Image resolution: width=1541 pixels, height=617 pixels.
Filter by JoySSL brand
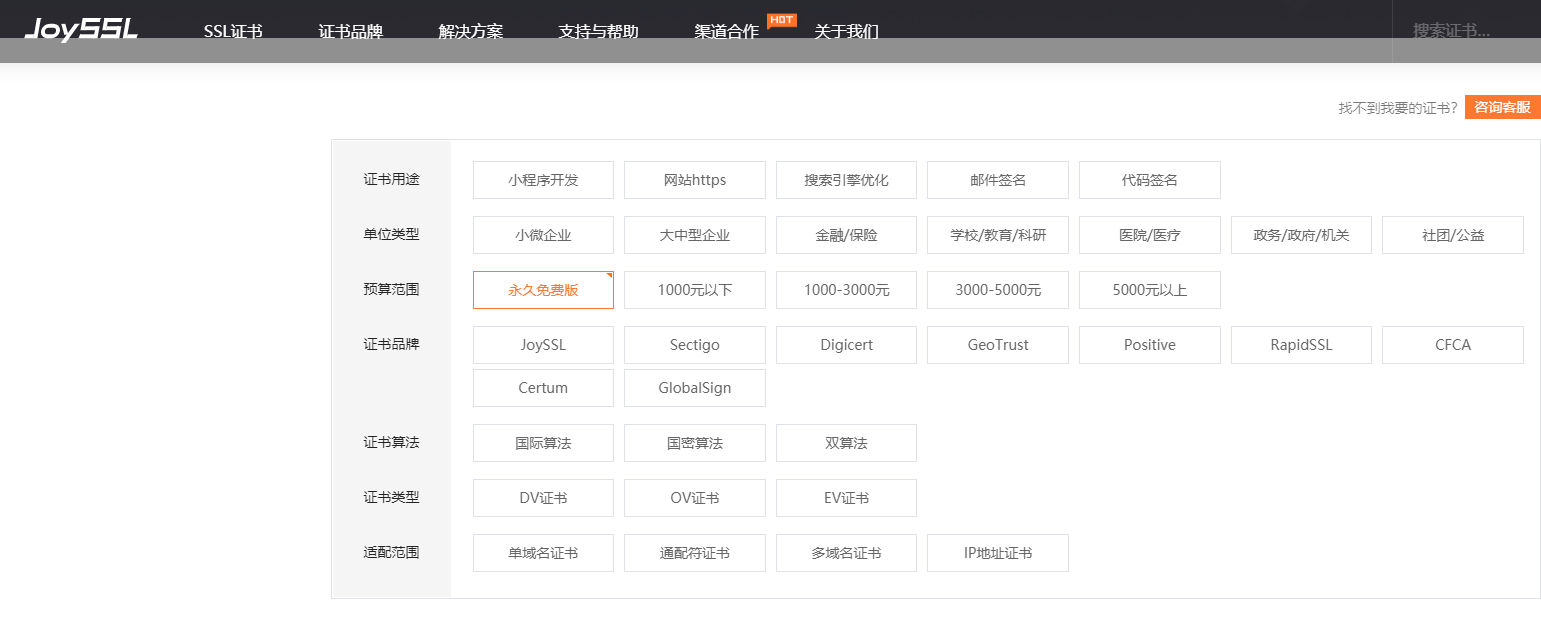point(543,345)
